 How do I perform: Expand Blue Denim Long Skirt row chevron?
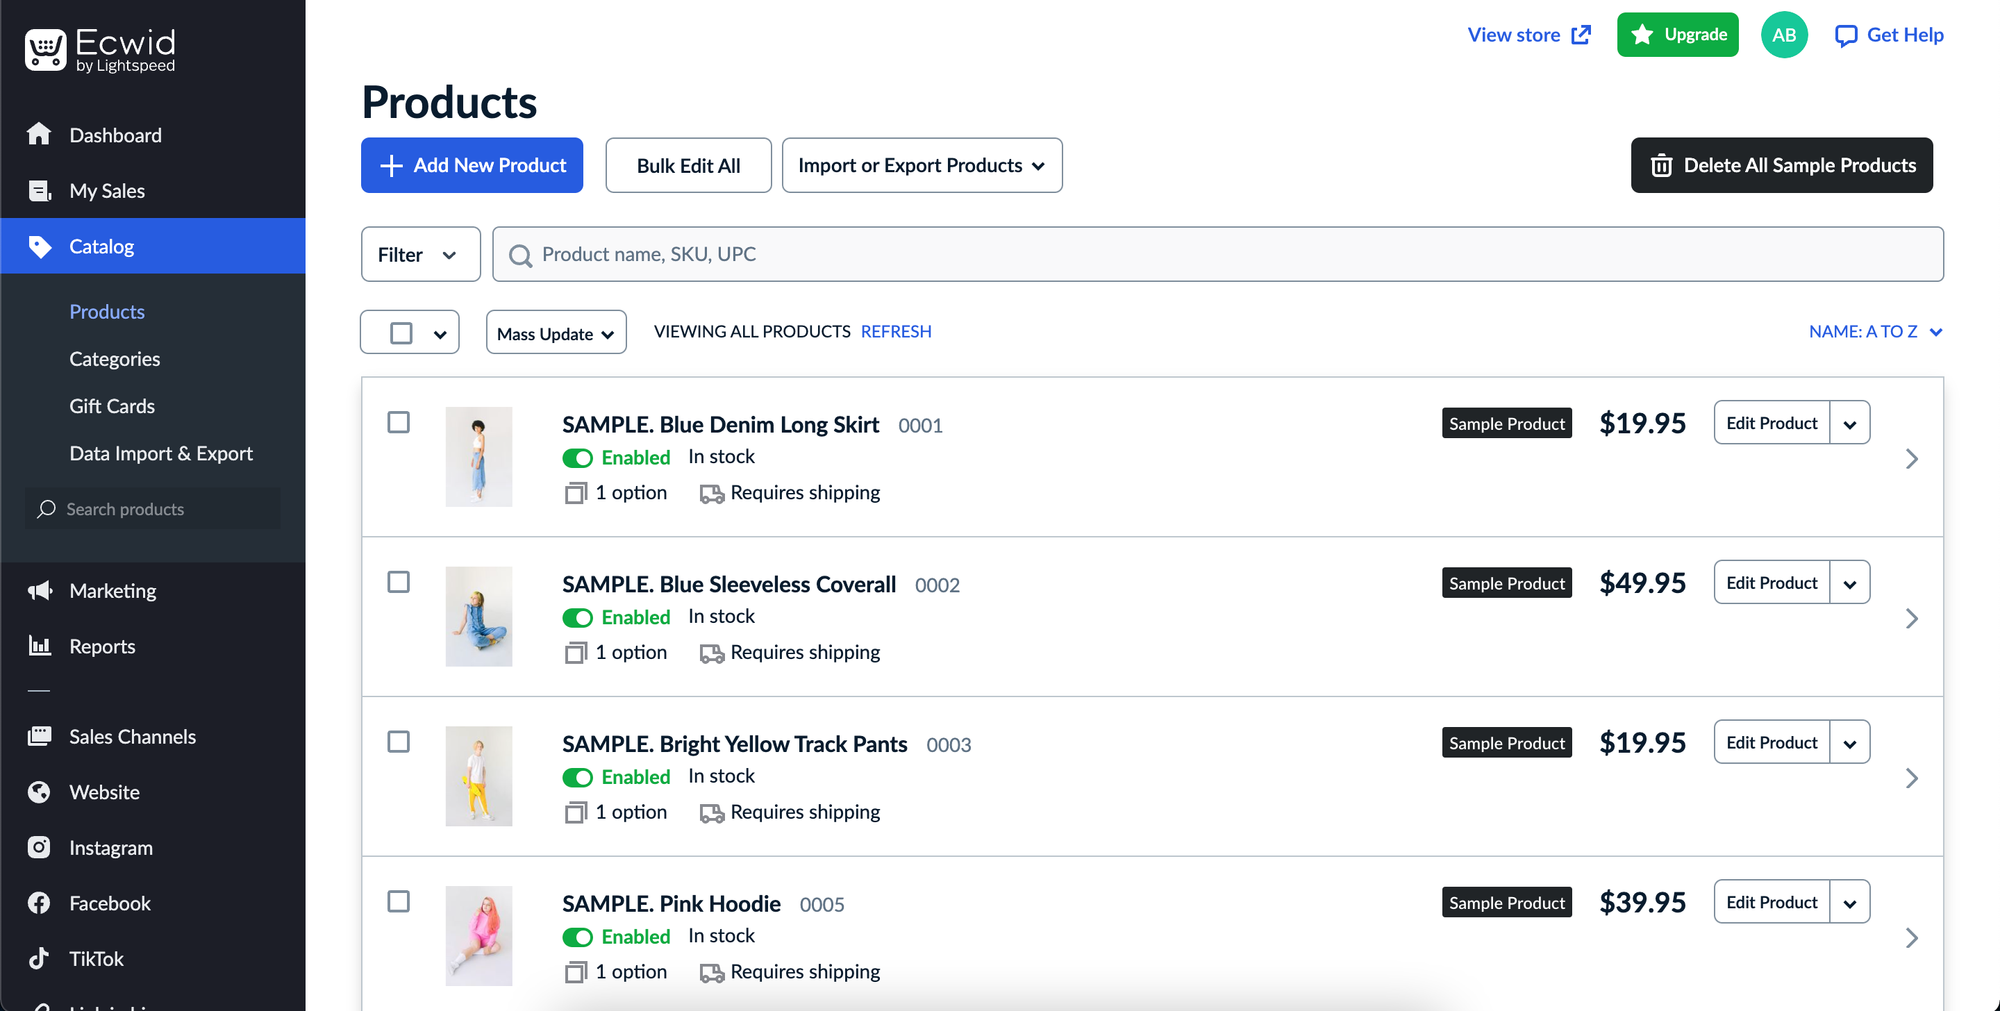tap(1911, 459)
